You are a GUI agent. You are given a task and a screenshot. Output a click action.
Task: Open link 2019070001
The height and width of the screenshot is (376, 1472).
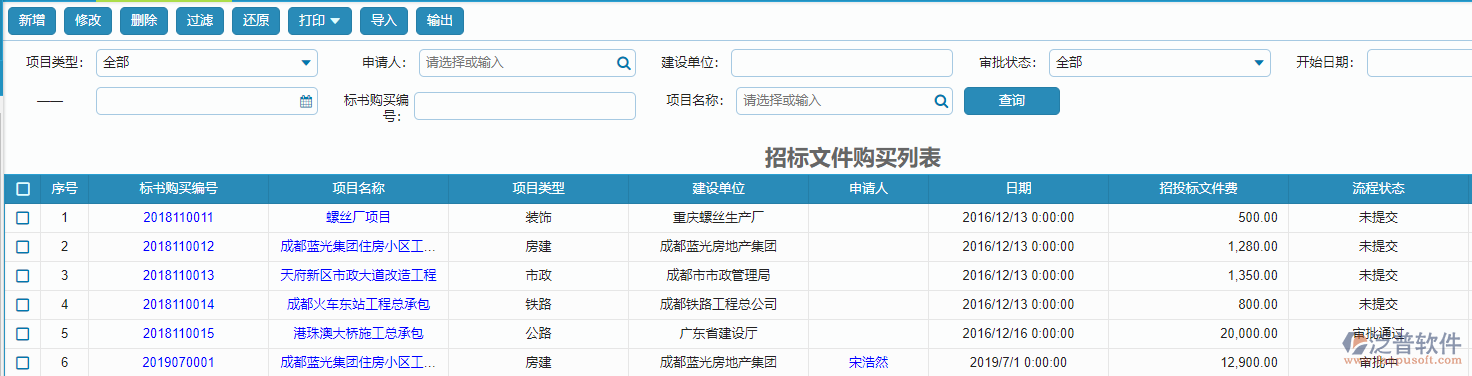click(179, 362)
